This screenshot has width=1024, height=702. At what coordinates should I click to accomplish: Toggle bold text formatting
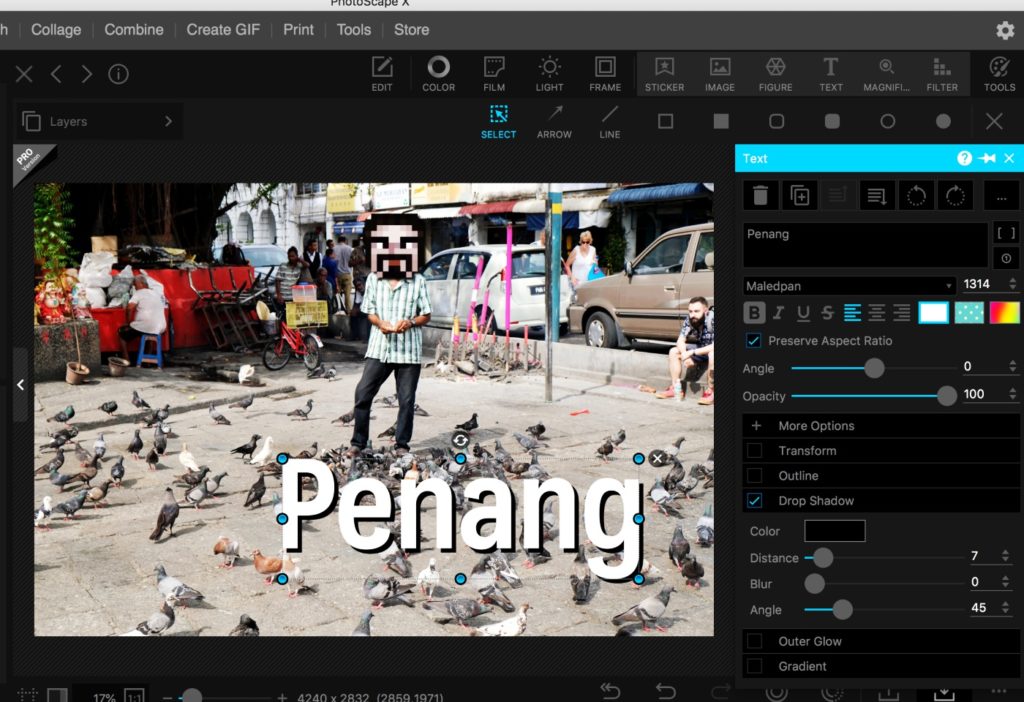click(755, 313)
